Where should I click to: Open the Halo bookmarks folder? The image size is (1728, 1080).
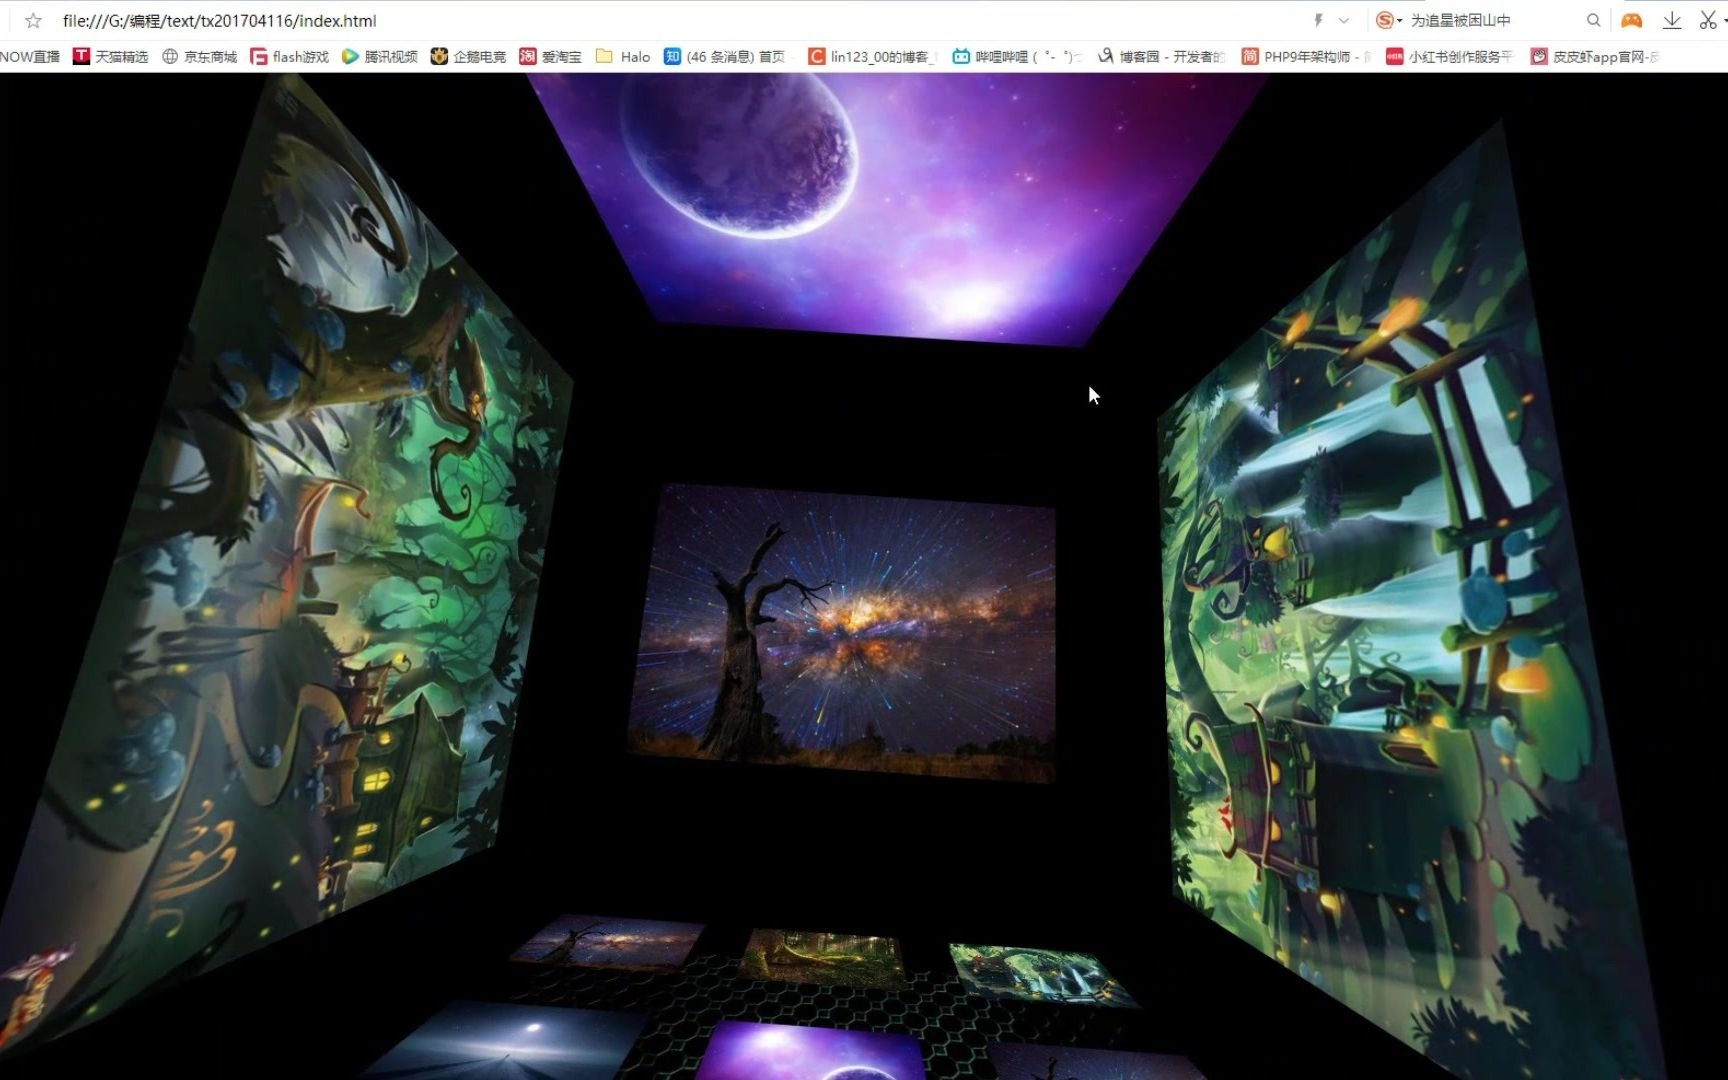(x=623, y=57)
